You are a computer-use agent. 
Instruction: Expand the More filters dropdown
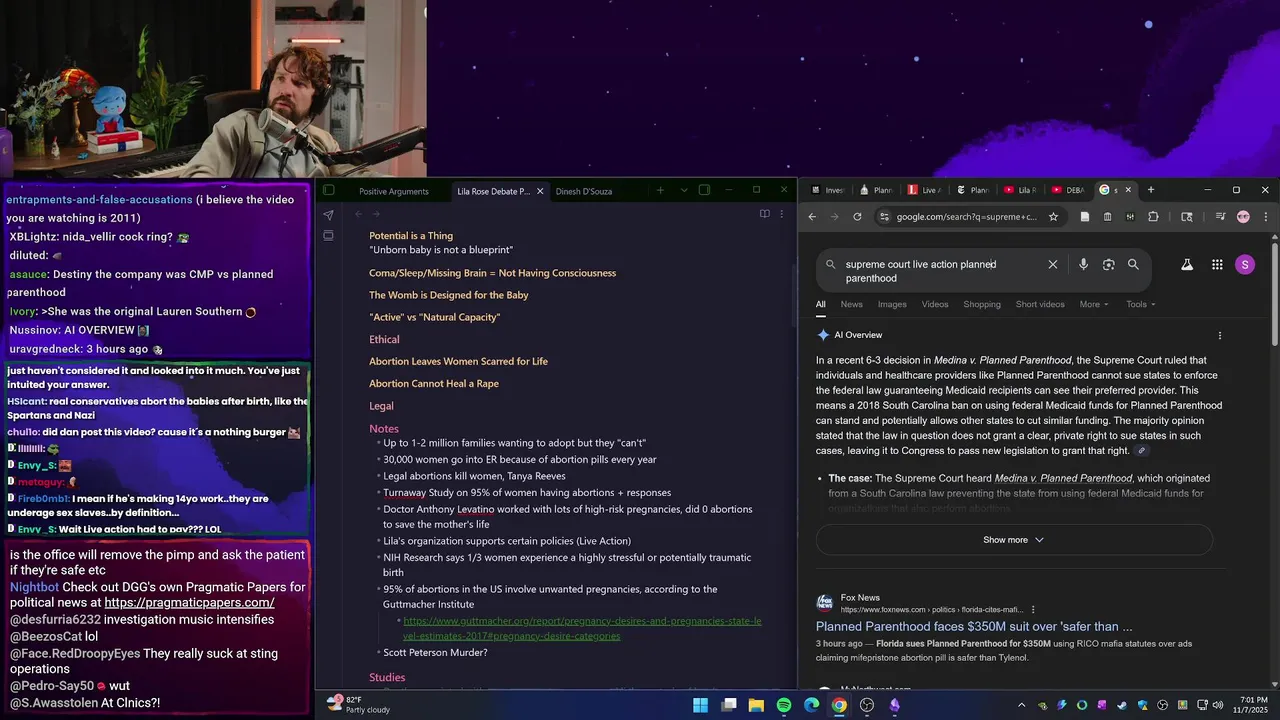[x=1093, y=304]
